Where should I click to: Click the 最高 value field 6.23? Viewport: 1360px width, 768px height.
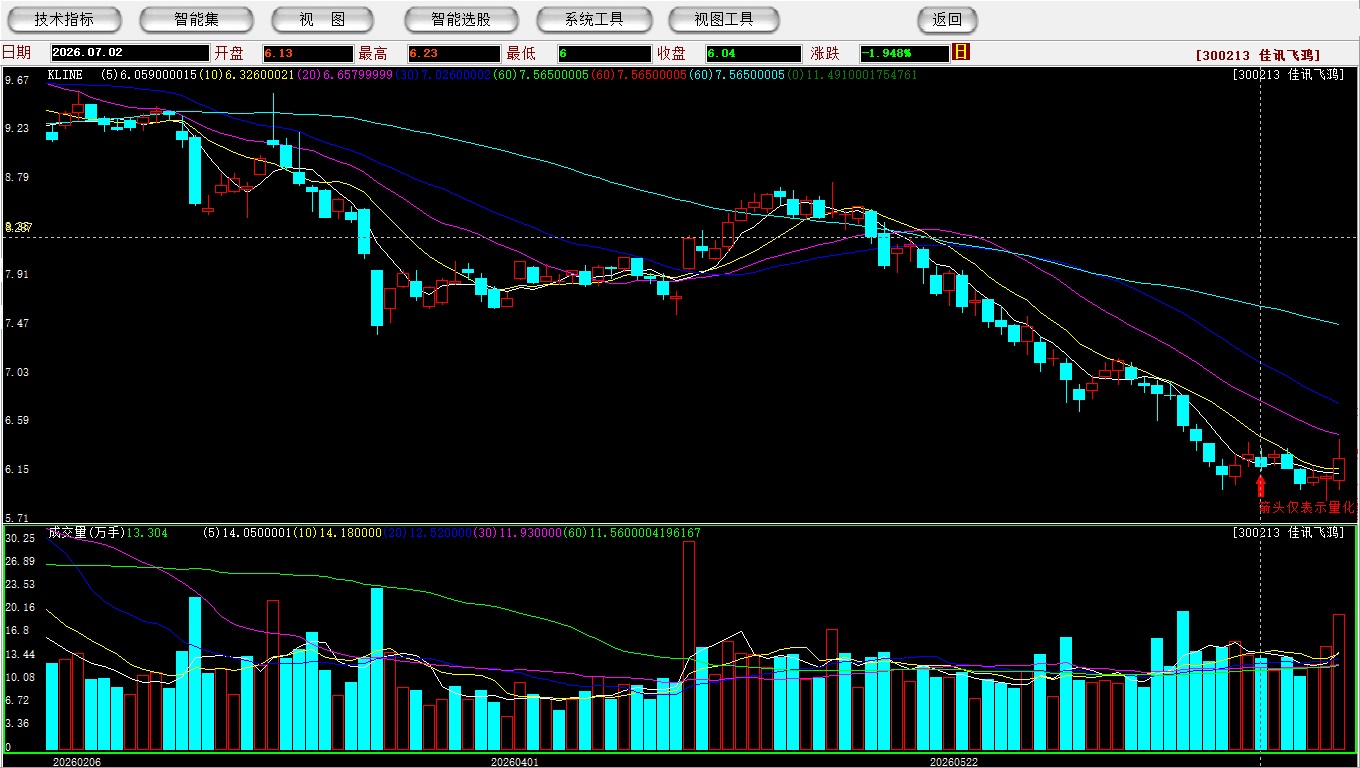click(454, 53)
